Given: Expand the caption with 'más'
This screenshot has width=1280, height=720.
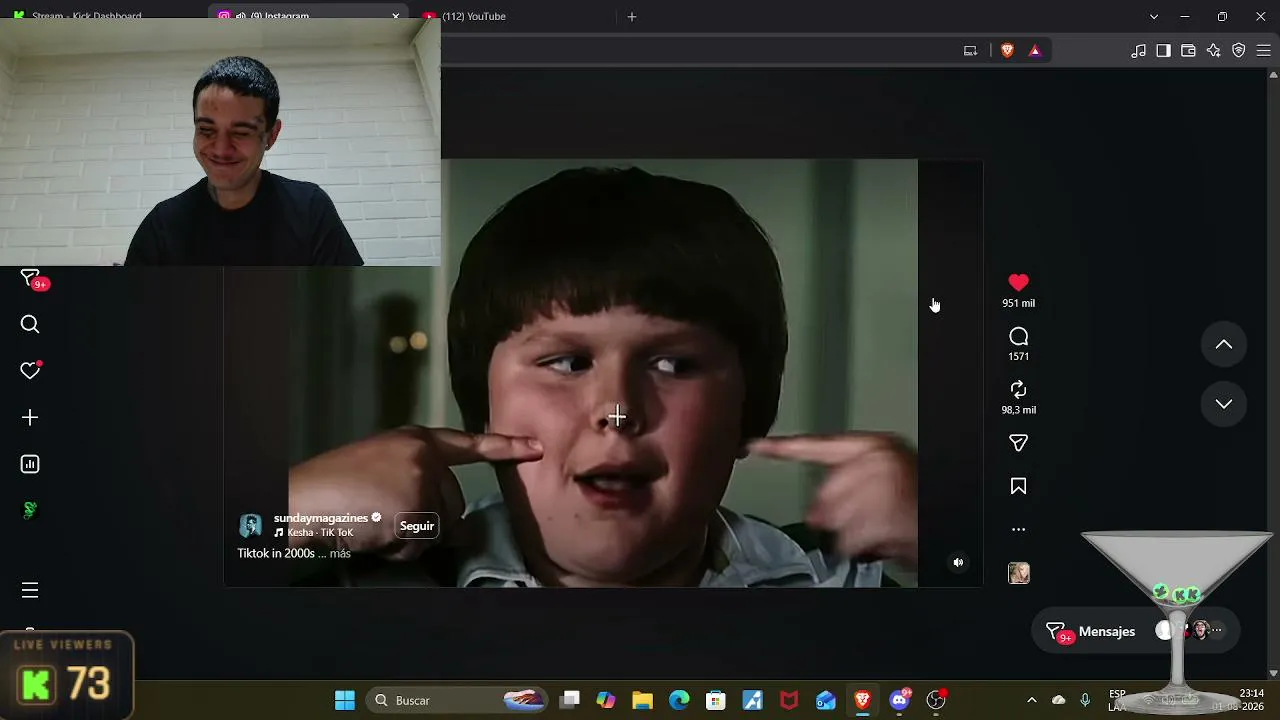Looking at the screenshot, I should point(340,553).
